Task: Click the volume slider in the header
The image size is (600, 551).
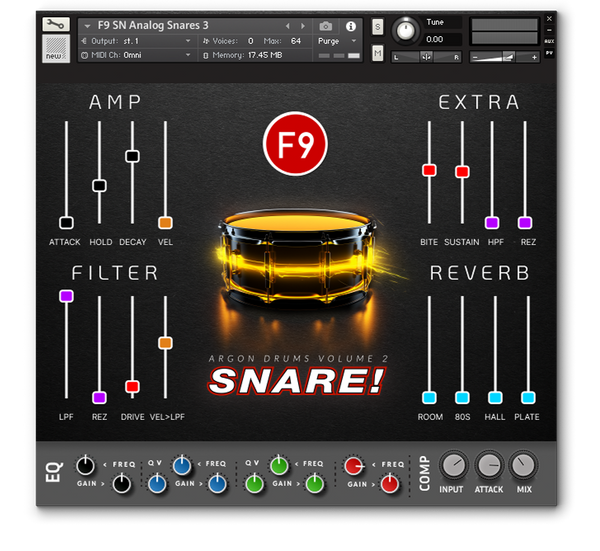Action: point(504,57)
